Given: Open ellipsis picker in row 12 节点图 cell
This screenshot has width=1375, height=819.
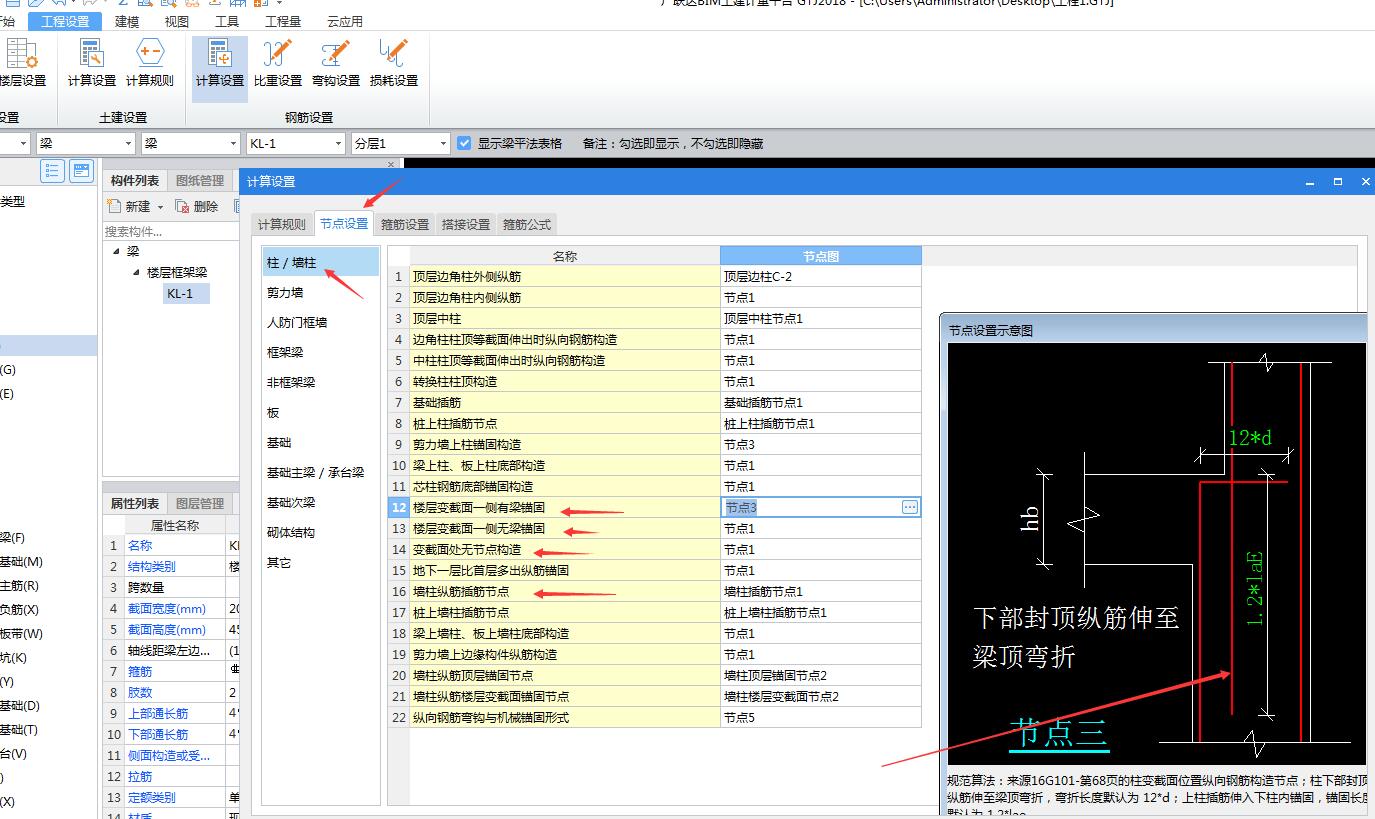Looking at the screenshot, I should (x=910, y=507).
